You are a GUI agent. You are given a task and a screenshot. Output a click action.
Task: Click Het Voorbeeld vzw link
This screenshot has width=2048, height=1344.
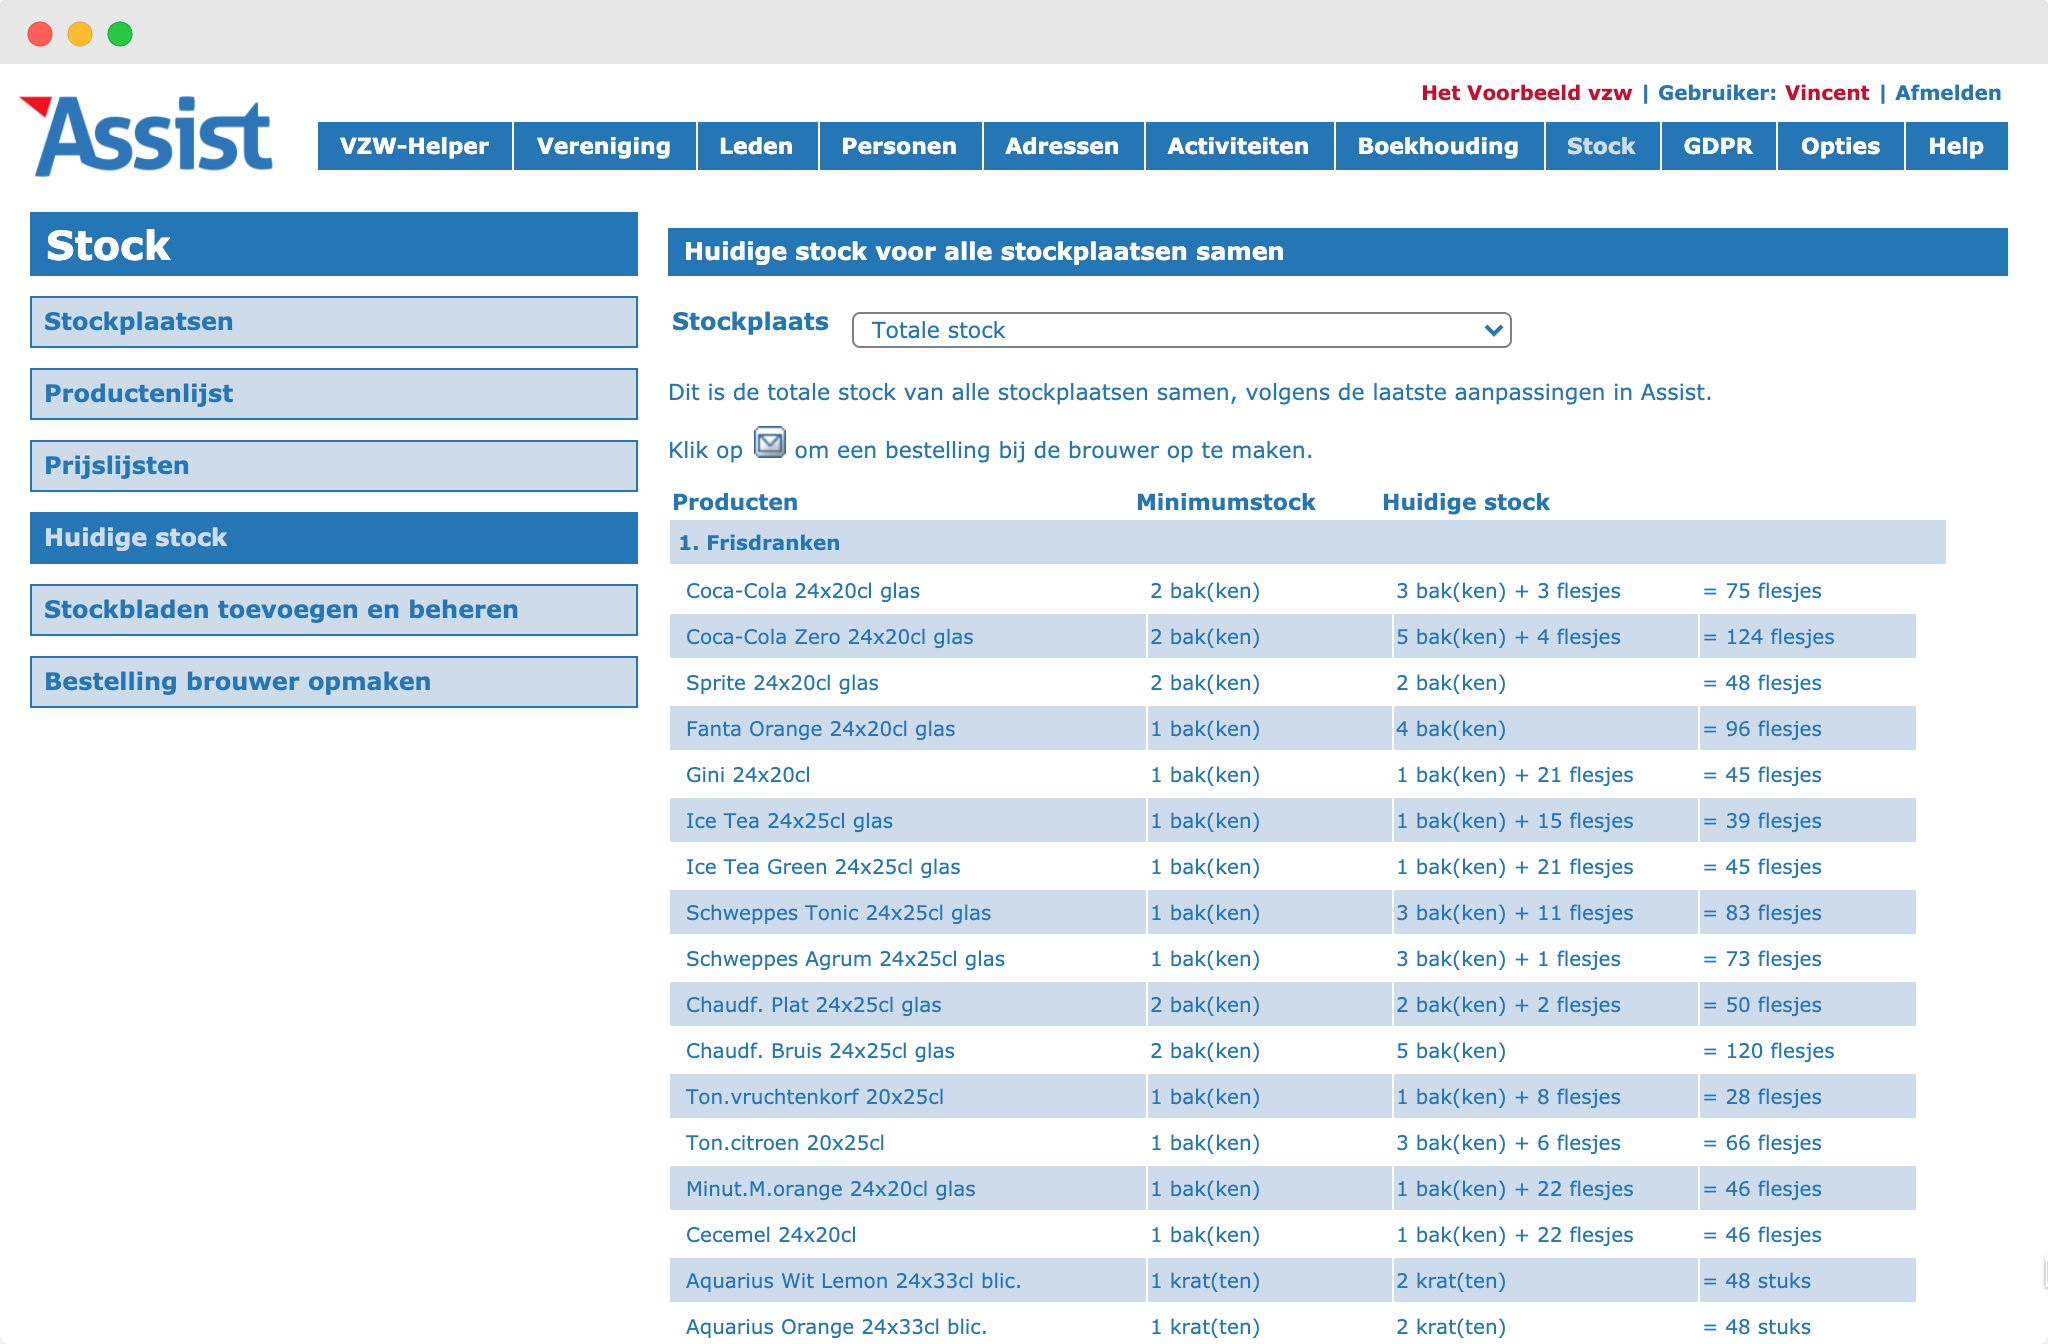[x=1526, y=93]
